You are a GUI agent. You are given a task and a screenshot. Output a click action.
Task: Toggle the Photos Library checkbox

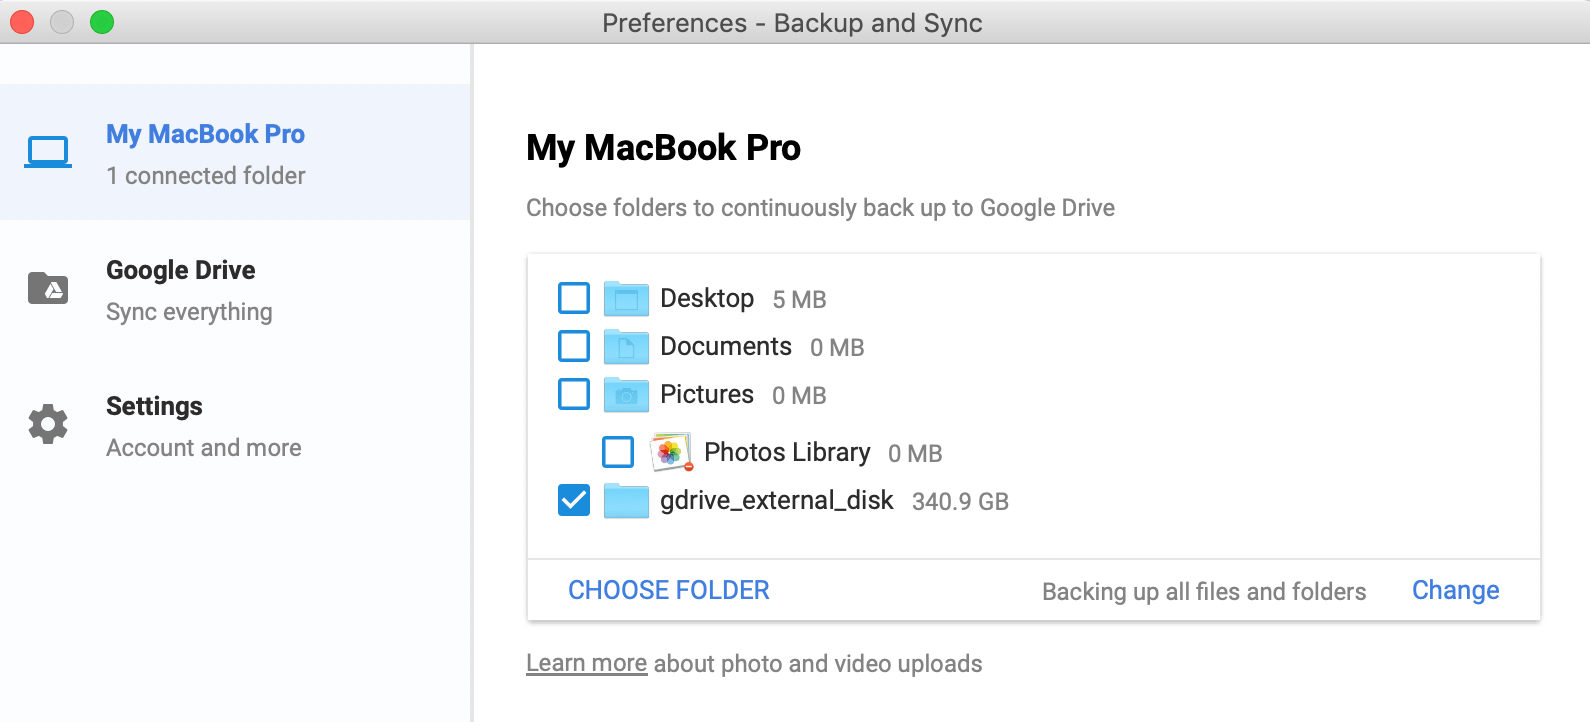tap(618, 452)
